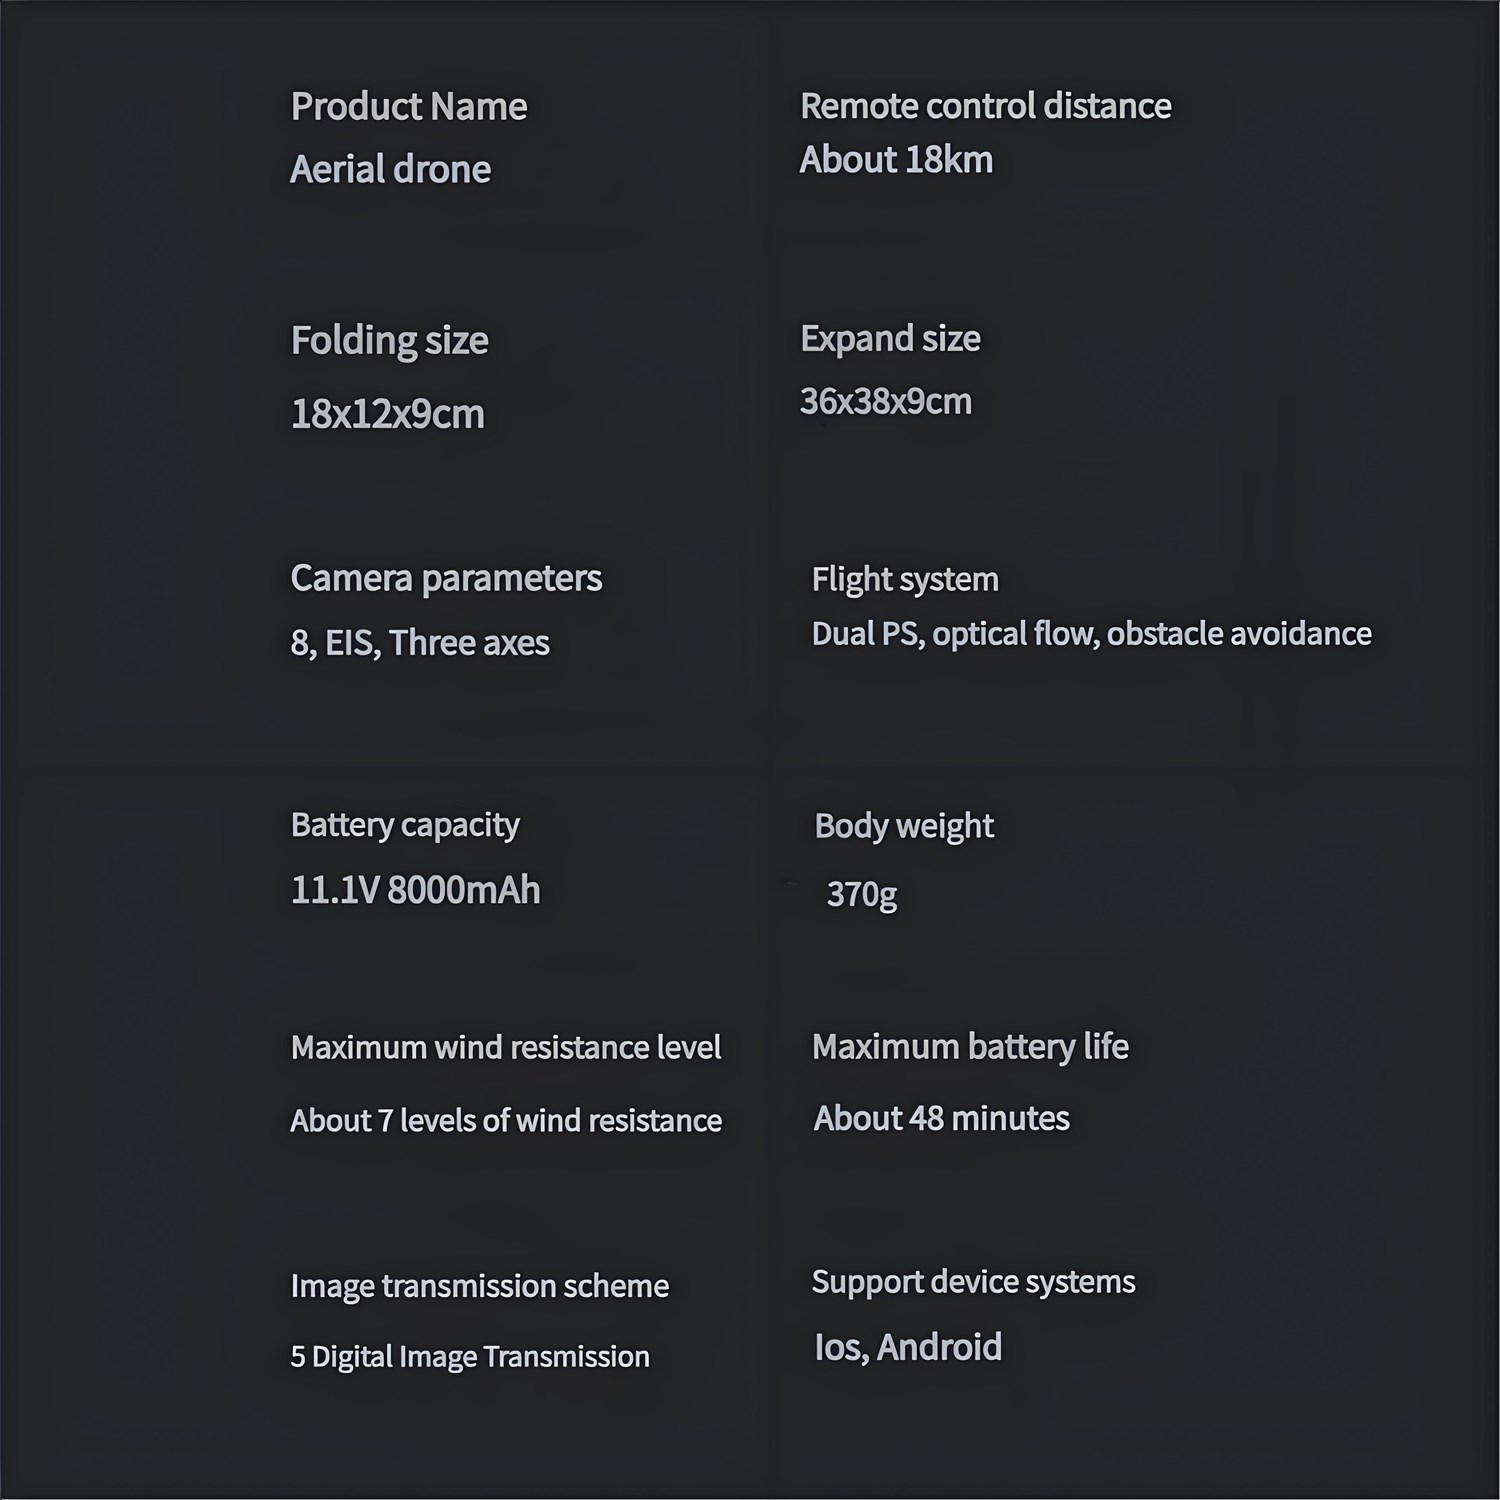Click the "Maximum wind resistance level" heading
Screen dimensions: 1500x1500
click(x=505, y=1047)
